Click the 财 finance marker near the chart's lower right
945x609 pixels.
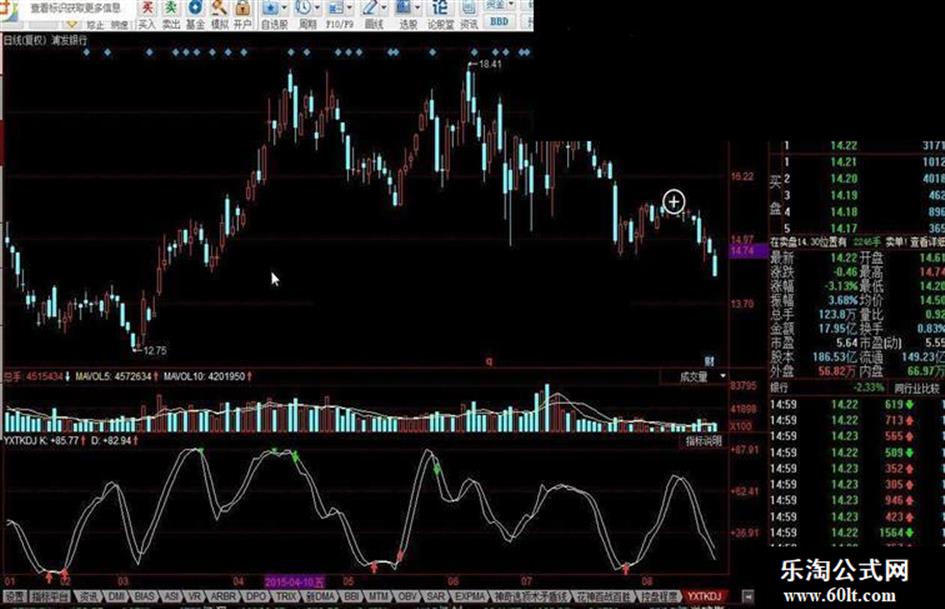tap(709, 361)
